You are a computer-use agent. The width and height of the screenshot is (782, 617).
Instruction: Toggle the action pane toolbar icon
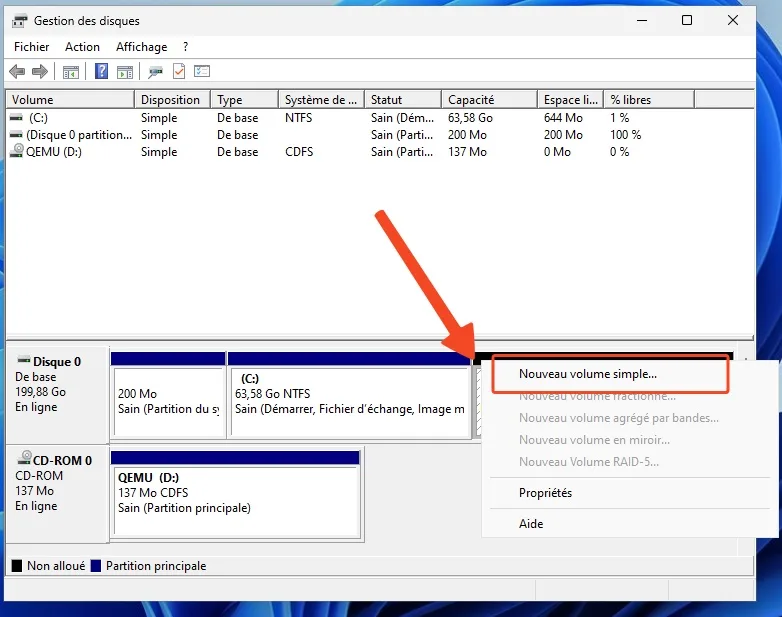click(125, 72)
